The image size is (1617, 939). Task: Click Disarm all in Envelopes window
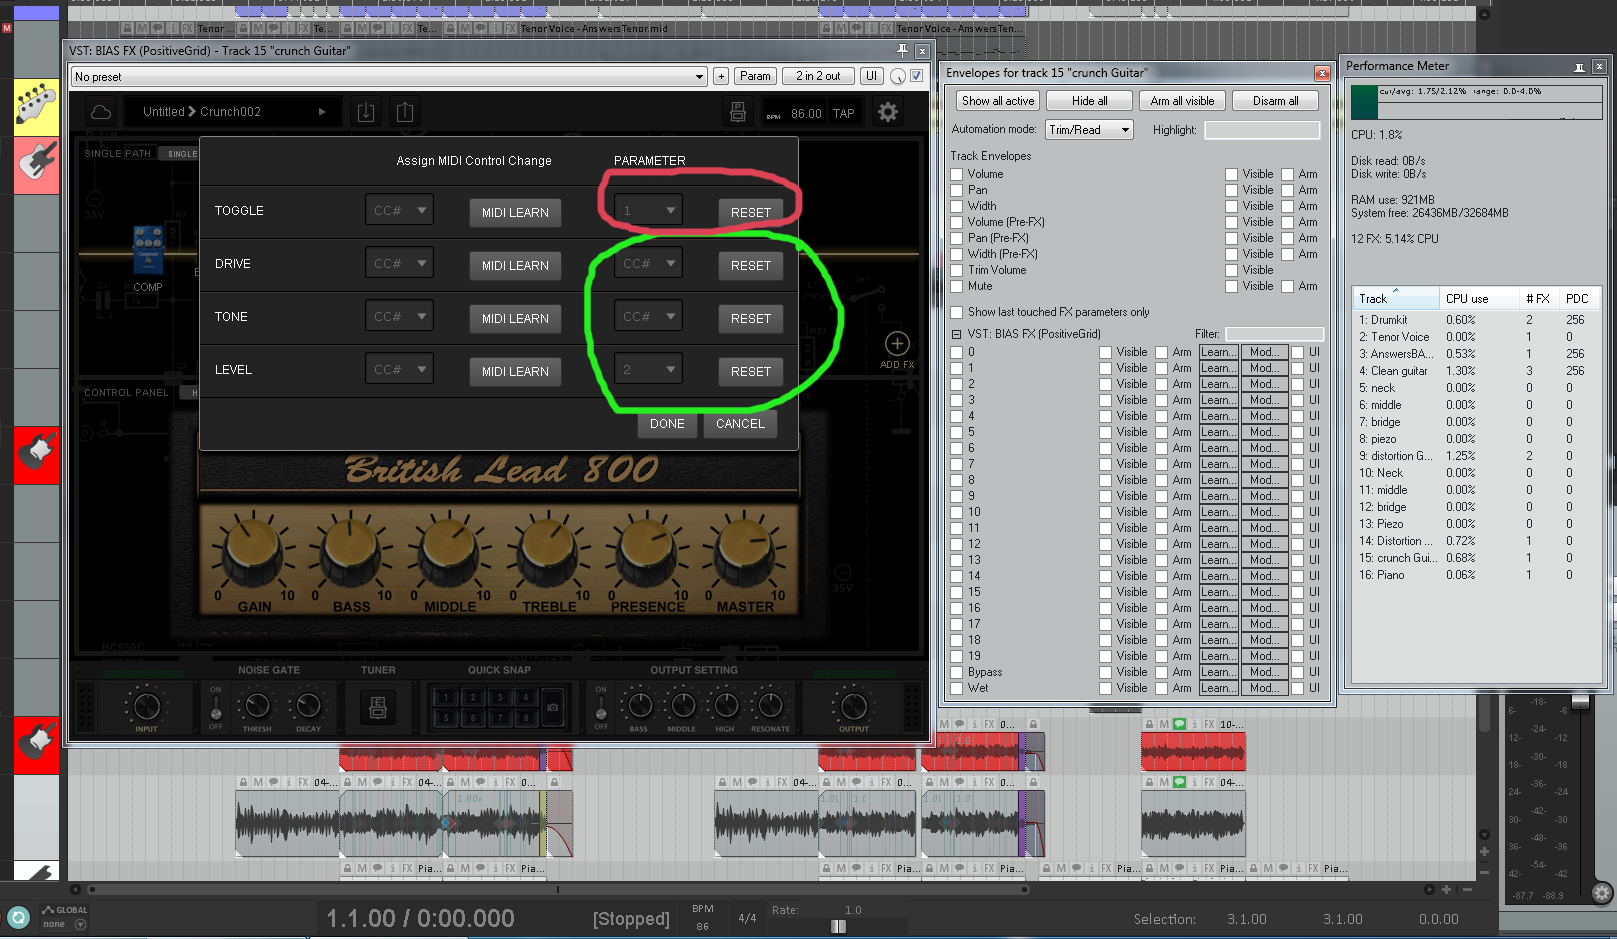(1276, 101)
